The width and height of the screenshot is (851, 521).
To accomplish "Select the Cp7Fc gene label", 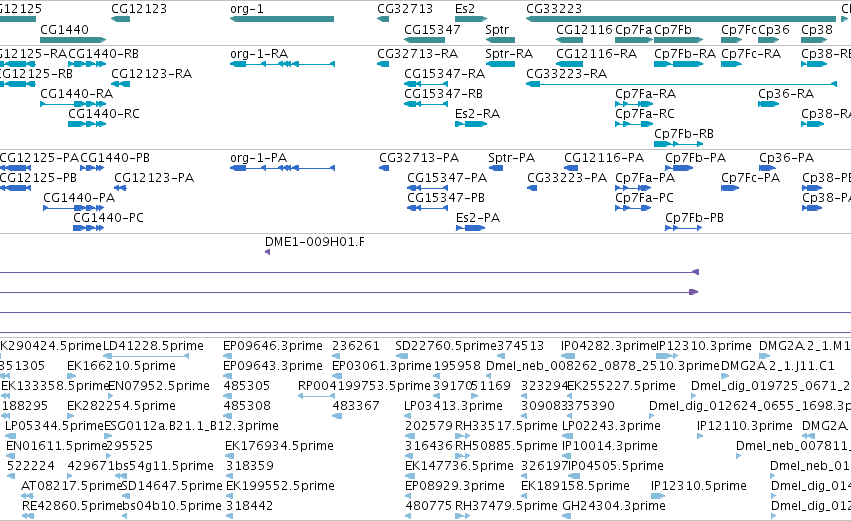I will pos(739,29).
